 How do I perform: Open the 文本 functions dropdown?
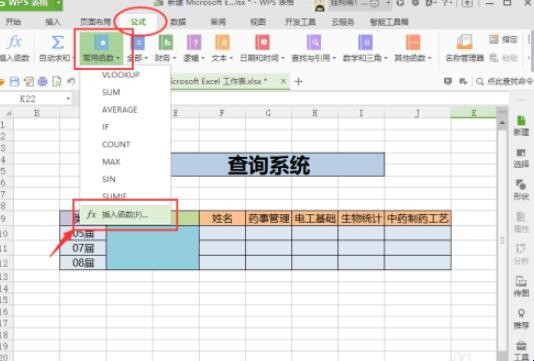pos(222,49)
